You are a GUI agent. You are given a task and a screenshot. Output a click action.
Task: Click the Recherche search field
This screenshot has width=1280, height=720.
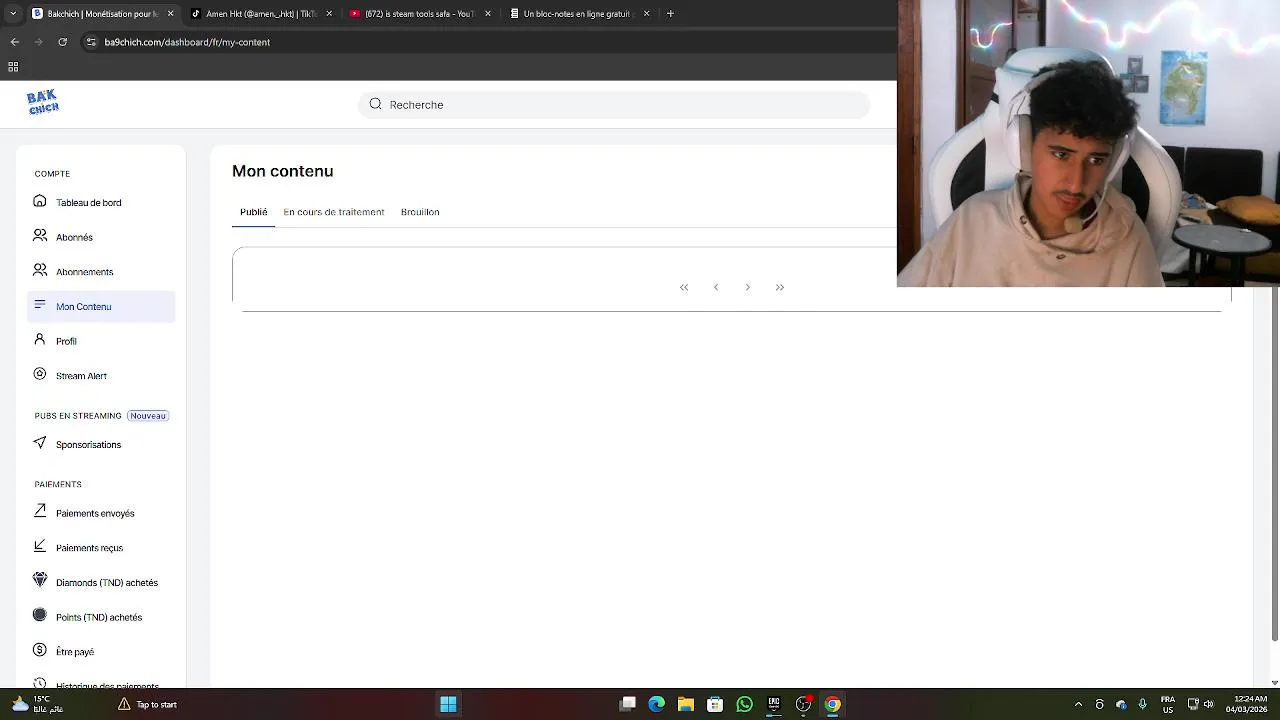614,104
